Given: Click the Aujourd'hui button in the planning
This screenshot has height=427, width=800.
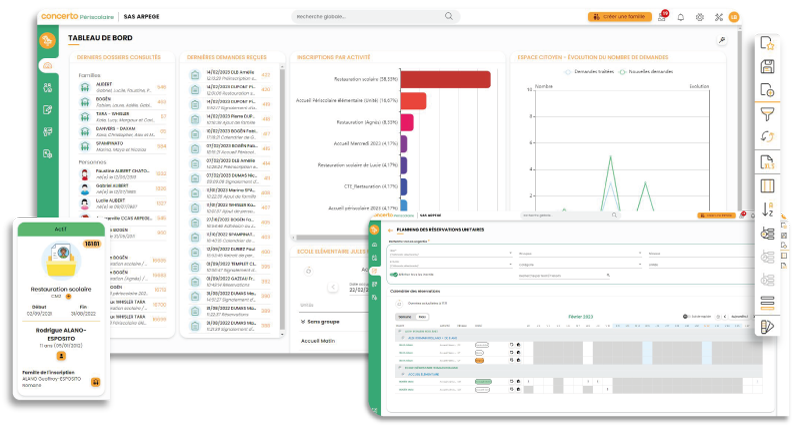Looking at the screenshot, I should click(739, 317).
